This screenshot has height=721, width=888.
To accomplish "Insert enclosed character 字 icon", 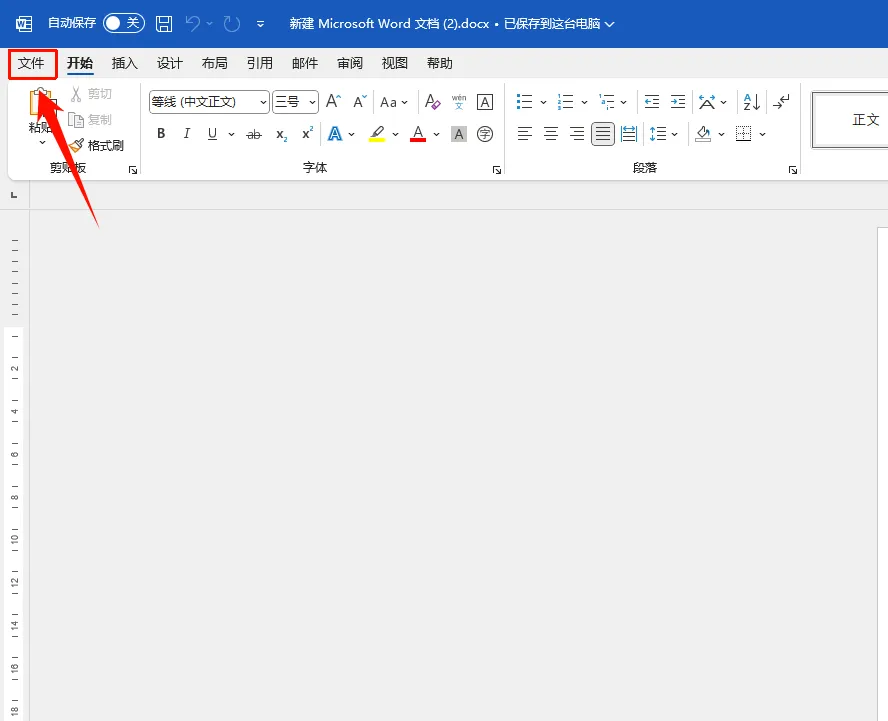I will click(485, 134).
